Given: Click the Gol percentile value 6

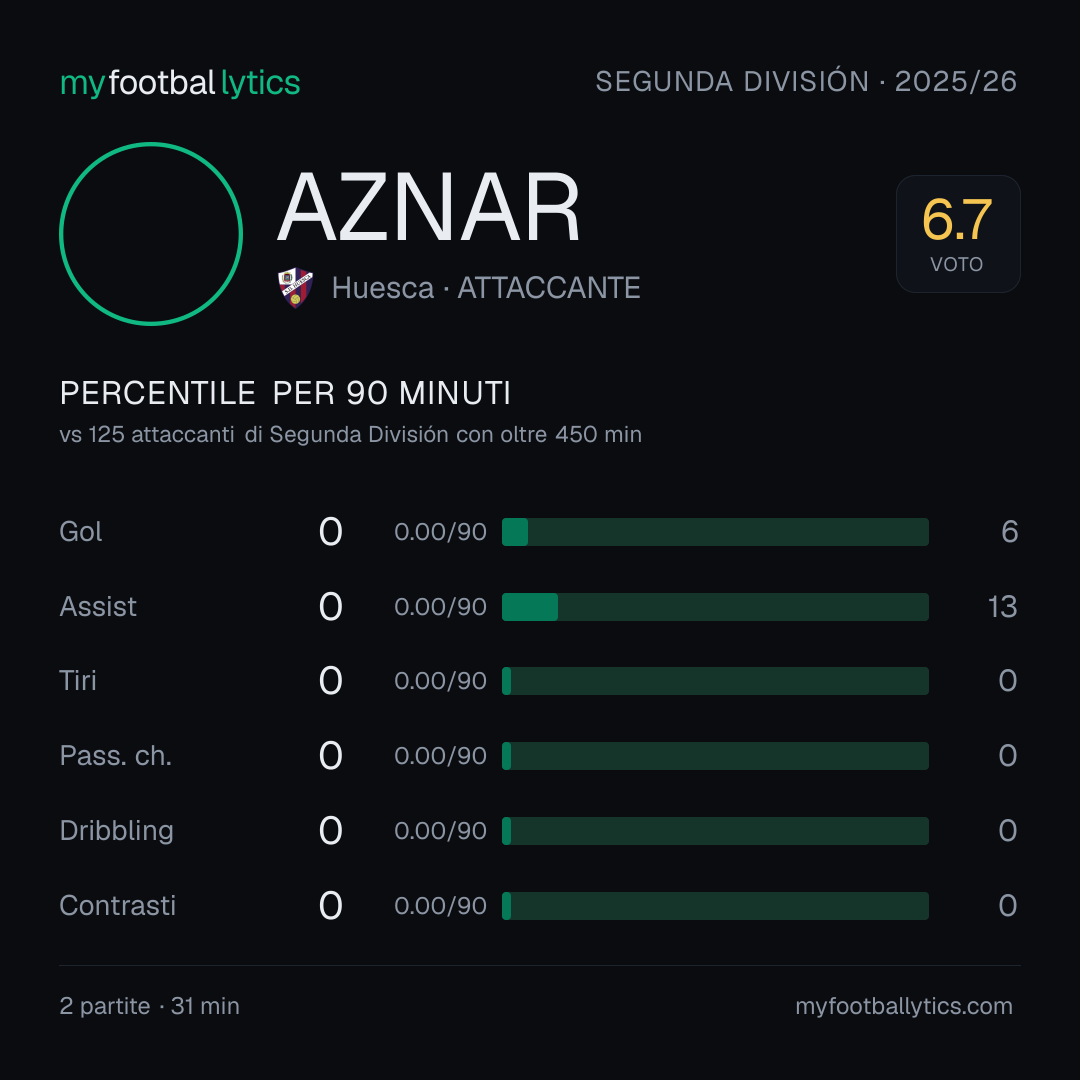Looking at the screenshot, I should tap(1009, 532).
